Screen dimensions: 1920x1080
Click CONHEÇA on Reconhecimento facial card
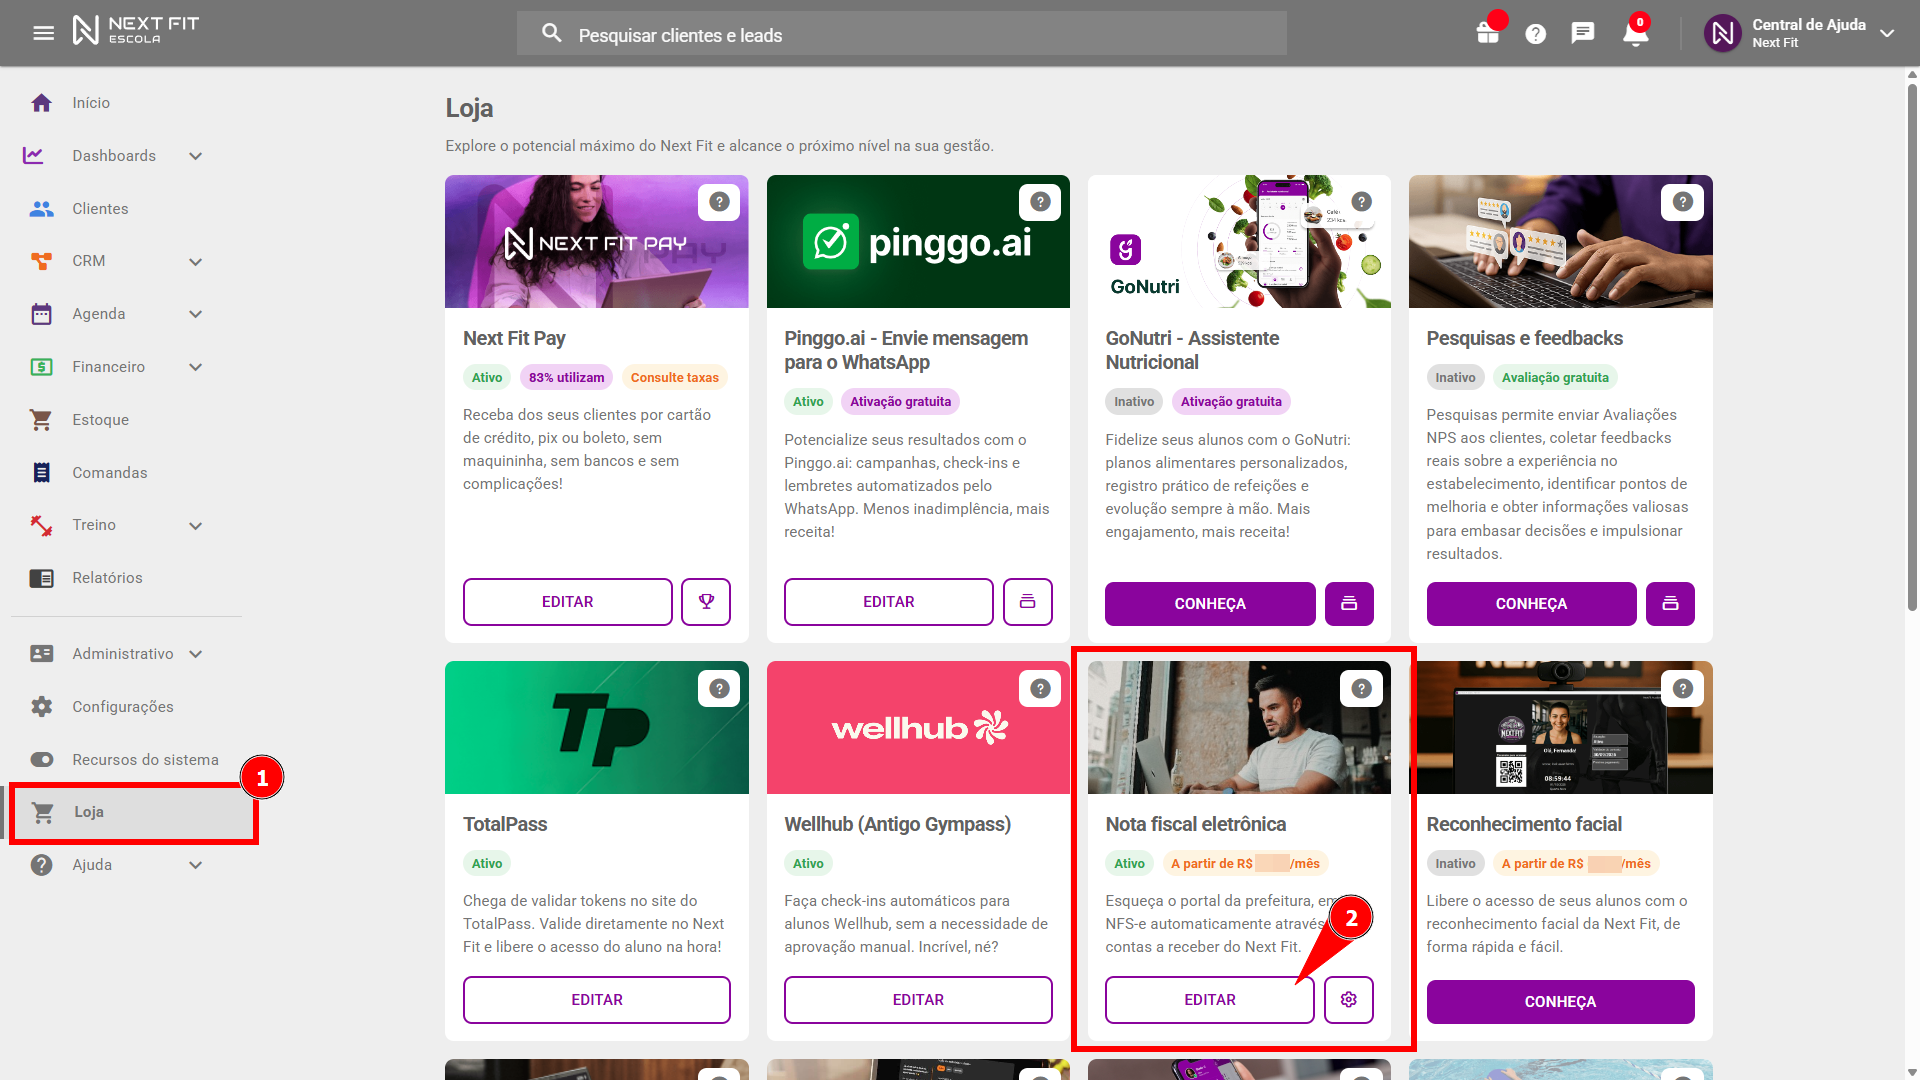[x=1559, y=1002]
